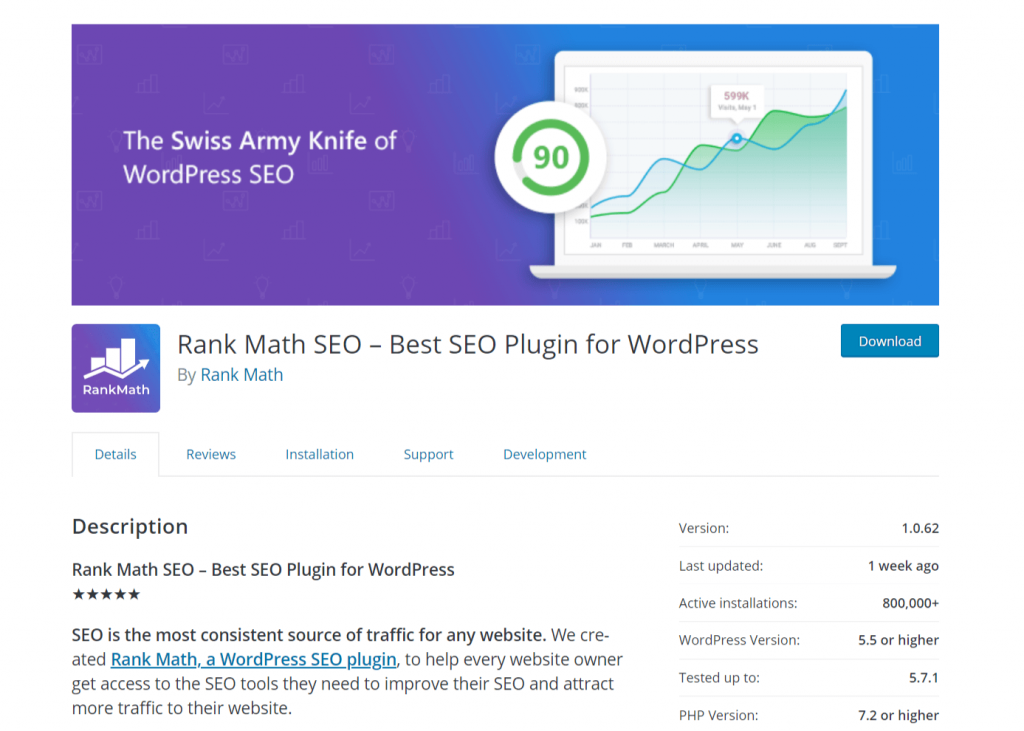This screenshot has width=1024, height=731.
Task: Click the '800,000+' active installations value
Action: [908, 603]
